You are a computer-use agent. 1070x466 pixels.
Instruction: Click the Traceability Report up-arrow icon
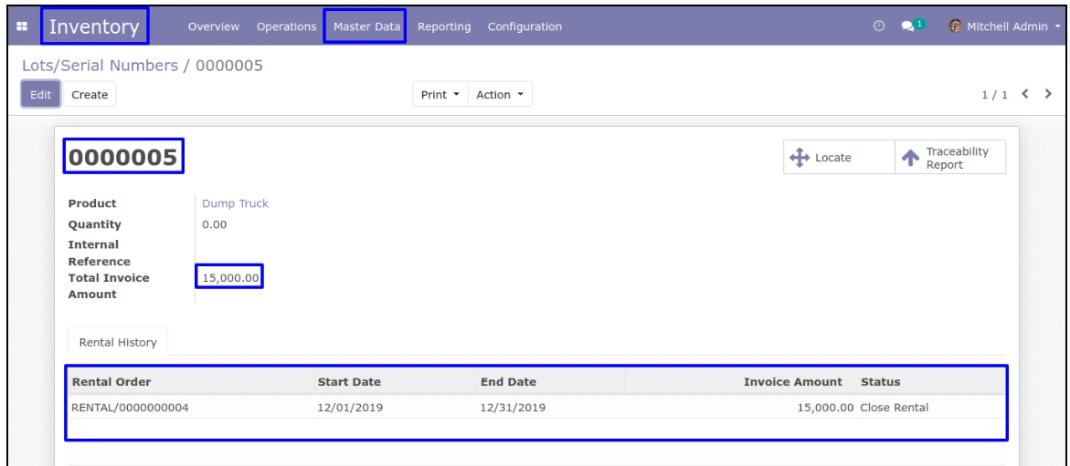(910, 158)
